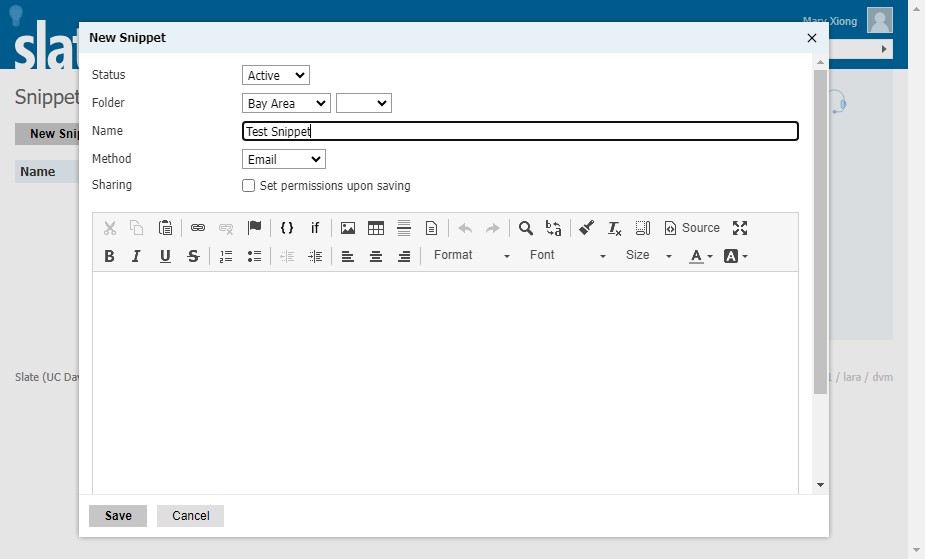Click the Name input field

(520, 131)
